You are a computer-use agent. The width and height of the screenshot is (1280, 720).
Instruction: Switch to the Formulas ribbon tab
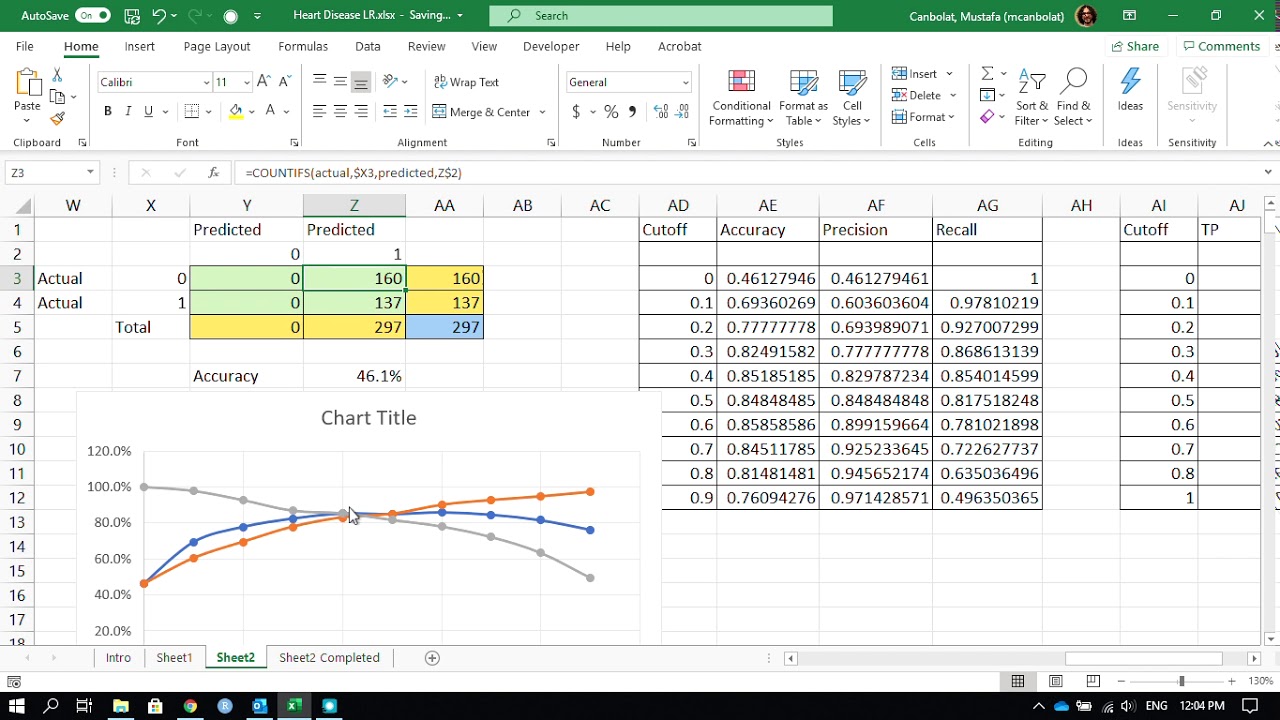(x=303, y=46)
